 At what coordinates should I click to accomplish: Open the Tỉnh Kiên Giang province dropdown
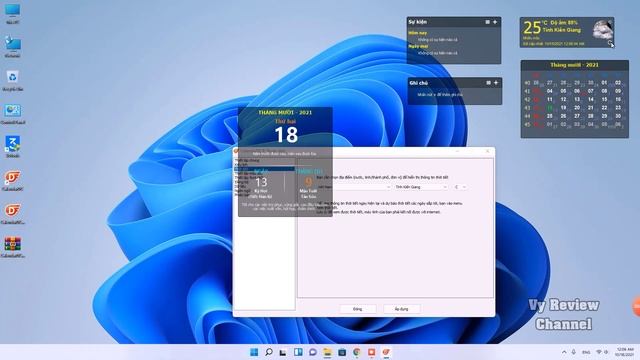point(421,187)
